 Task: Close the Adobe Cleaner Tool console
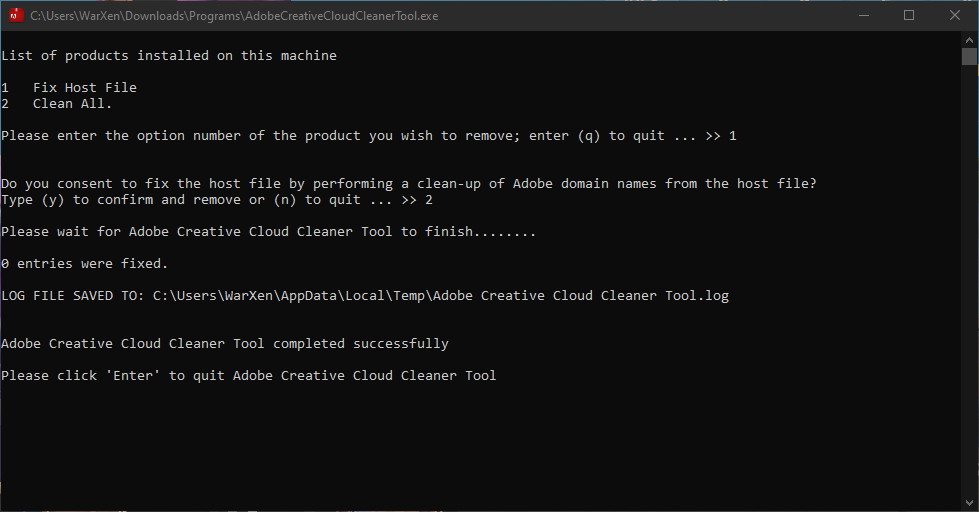pos(955,15)
